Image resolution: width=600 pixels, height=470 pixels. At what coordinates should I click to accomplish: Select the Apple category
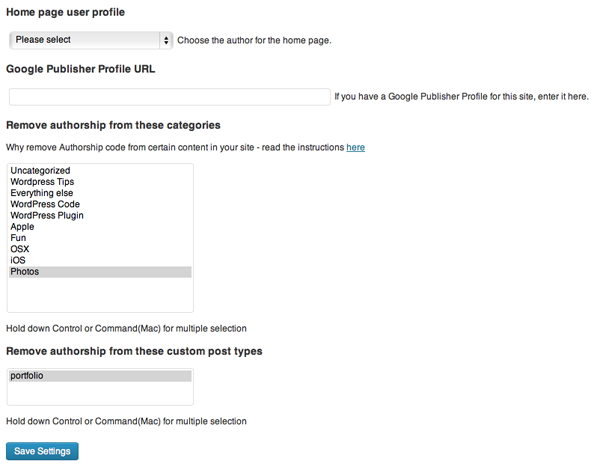point(22,227)
